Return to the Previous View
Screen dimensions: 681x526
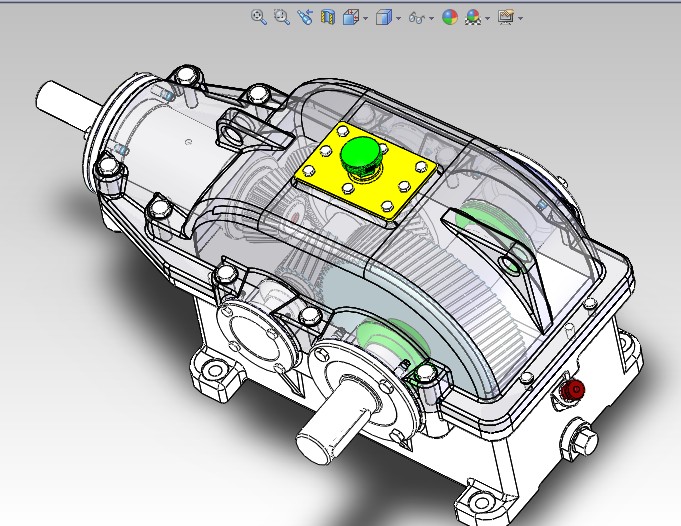304,17
